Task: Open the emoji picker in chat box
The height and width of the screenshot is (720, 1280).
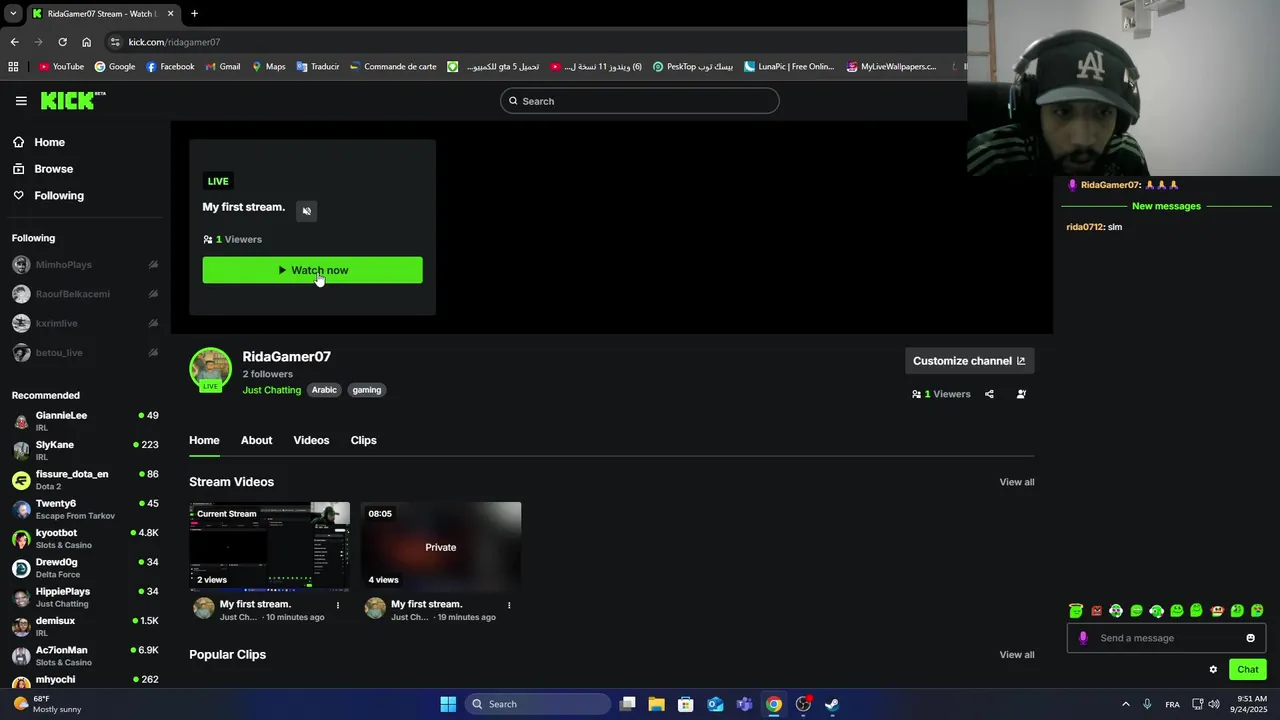Action: point(1250,638)
